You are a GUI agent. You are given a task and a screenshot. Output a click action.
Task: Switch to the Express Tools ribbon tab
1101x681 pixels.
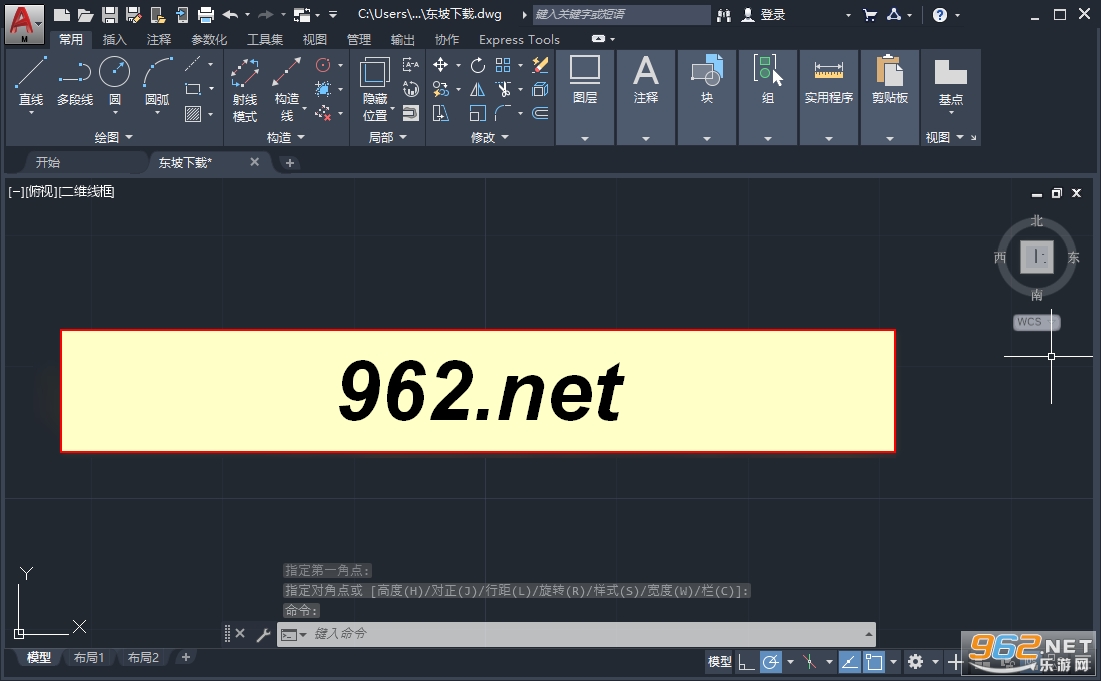(x=519, y=39)
